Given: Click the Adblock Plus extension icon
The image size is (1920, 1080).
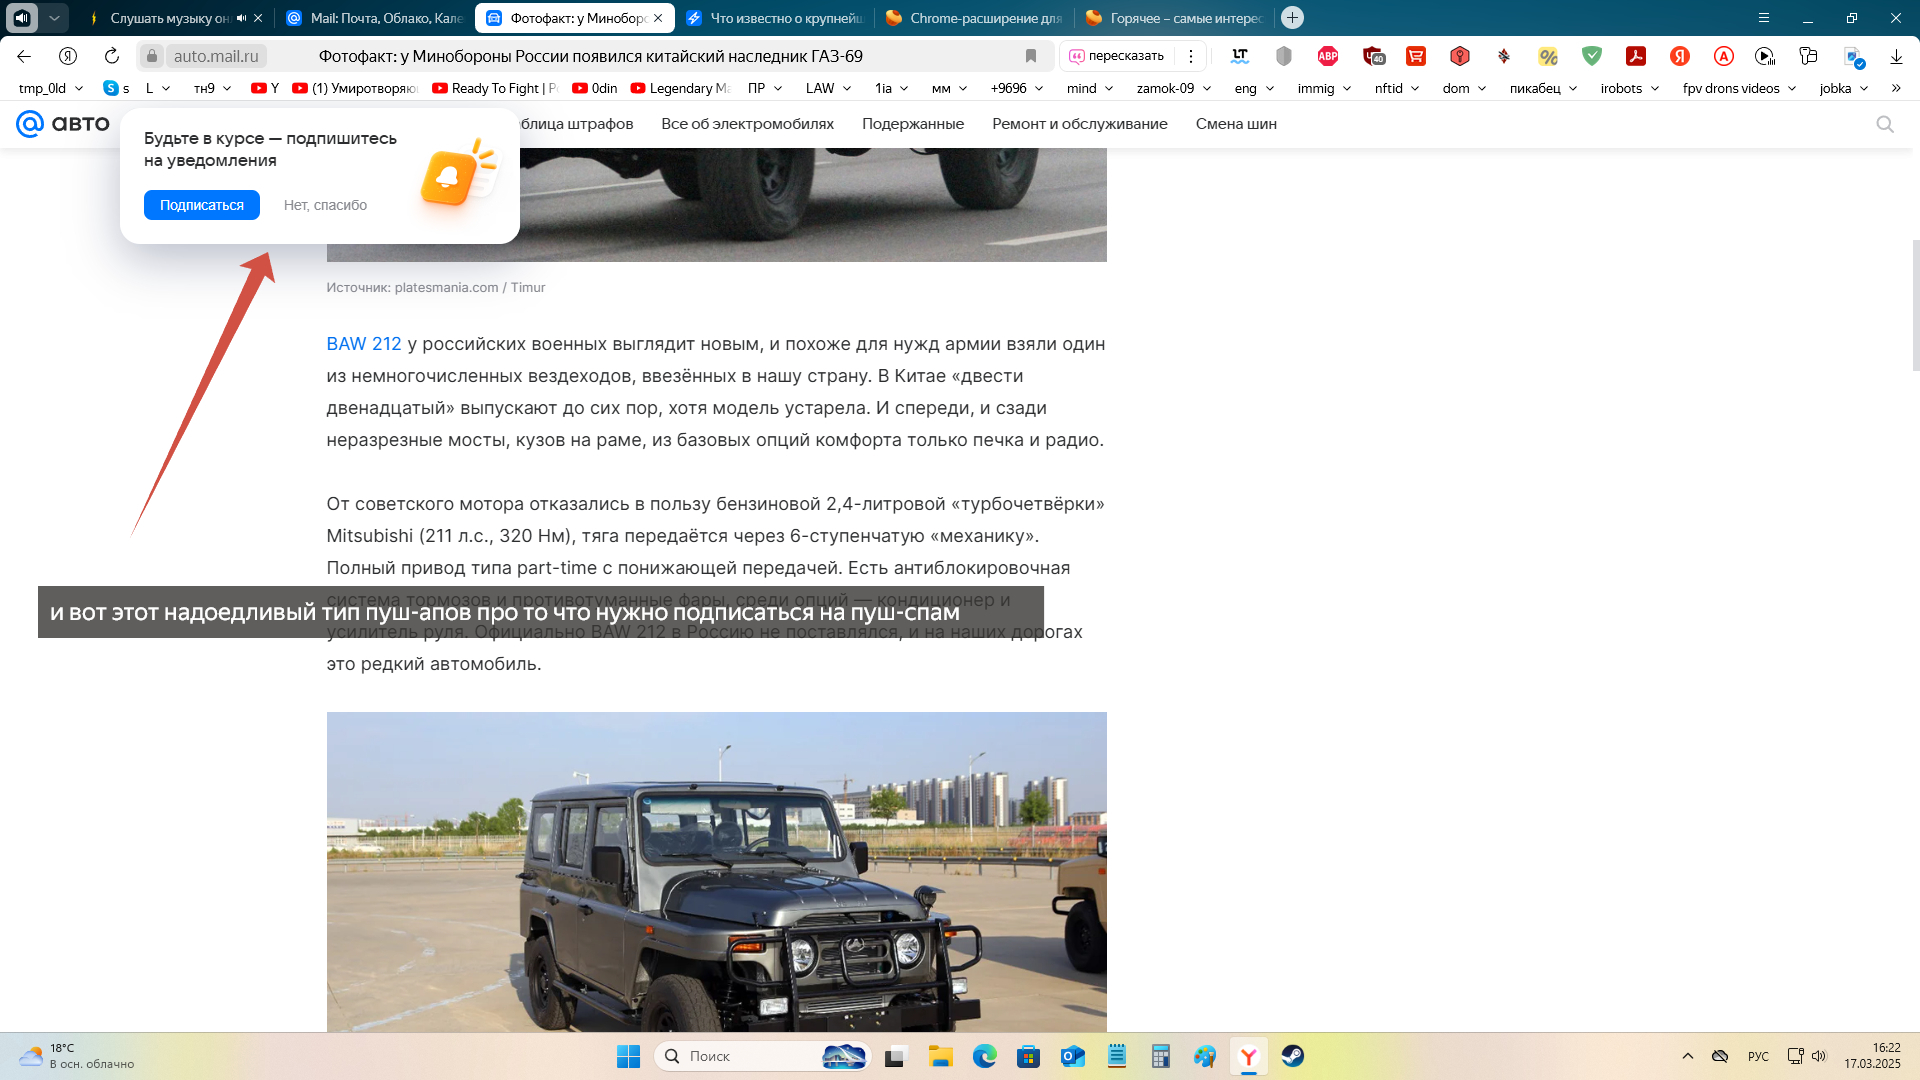Looking at the screenshot, I should coord(1328,56).
